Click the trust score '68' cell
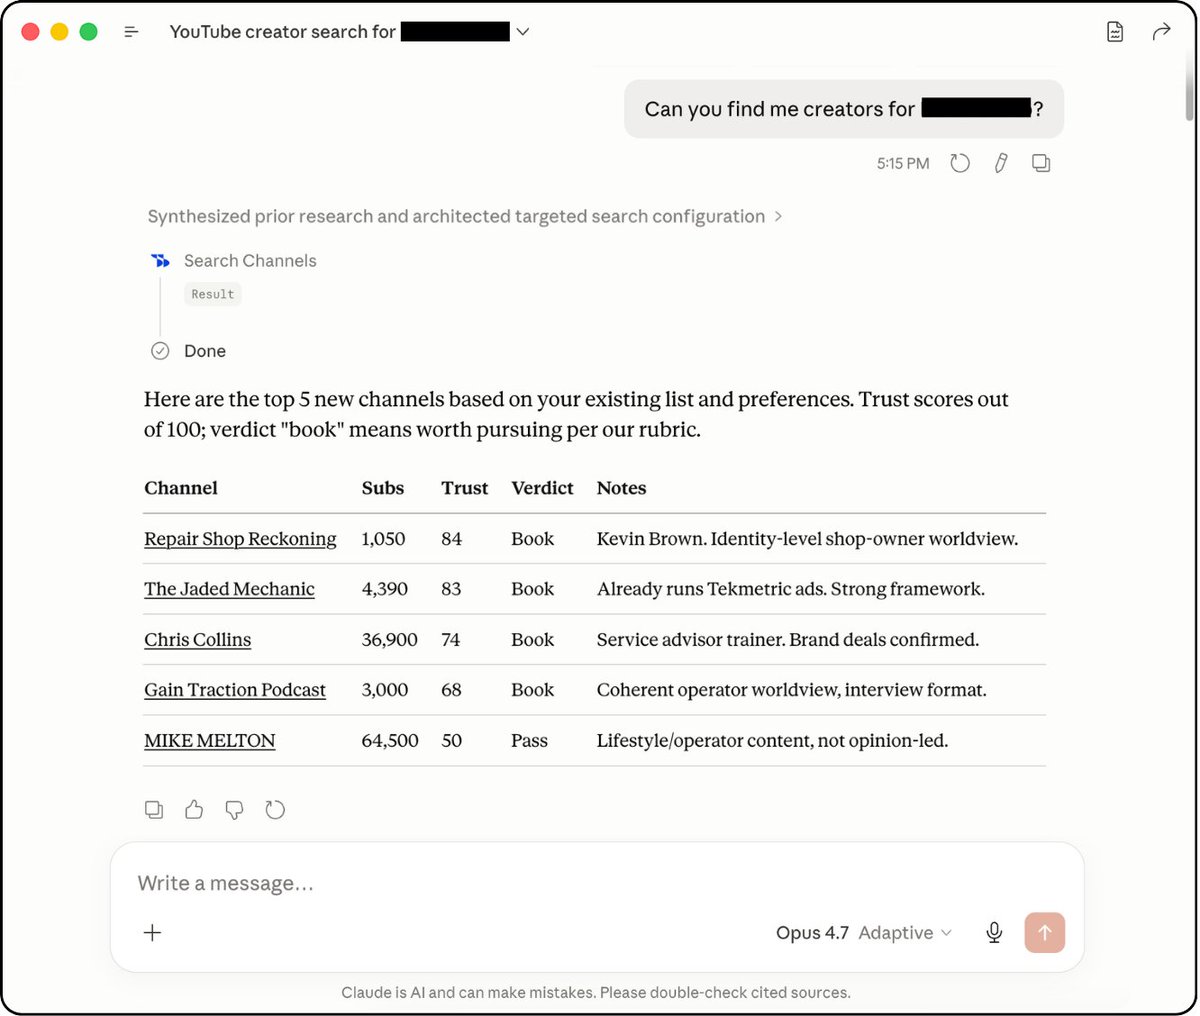 point(451,690)
